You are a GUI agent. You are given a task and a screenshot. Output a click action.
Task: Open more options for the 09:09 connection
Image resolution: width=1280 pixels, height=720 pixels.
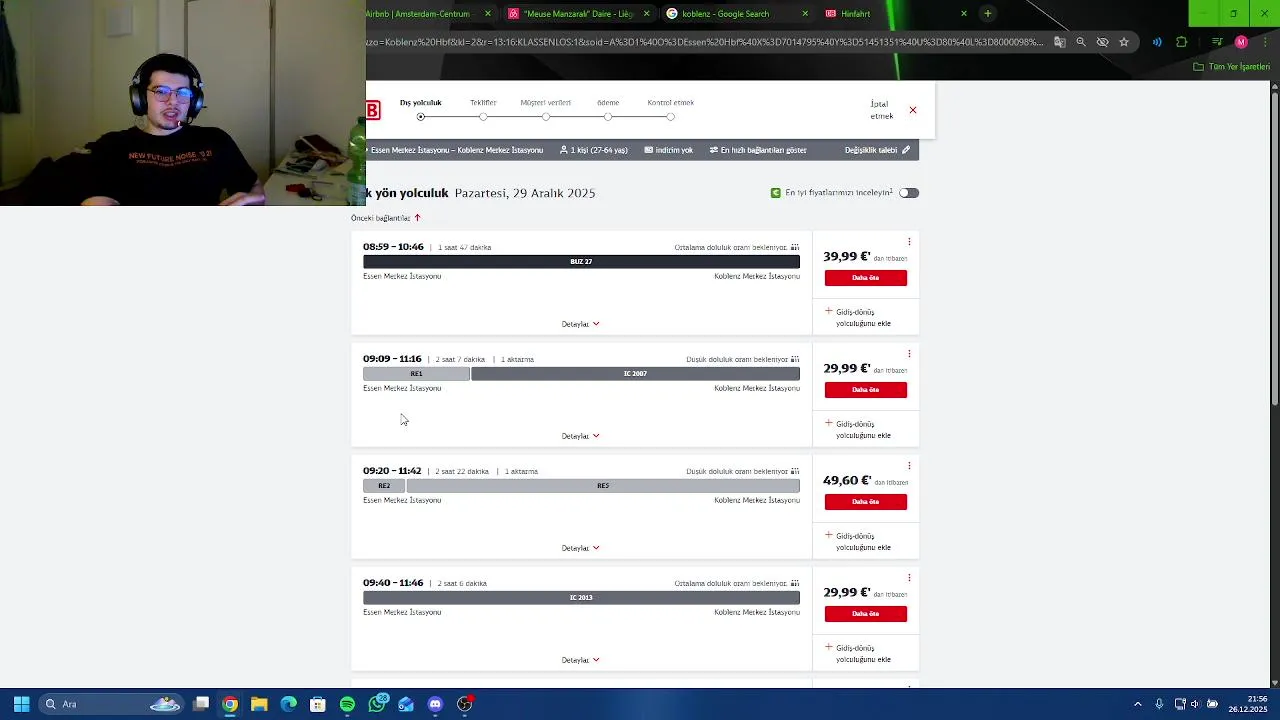tap(909, 354)
